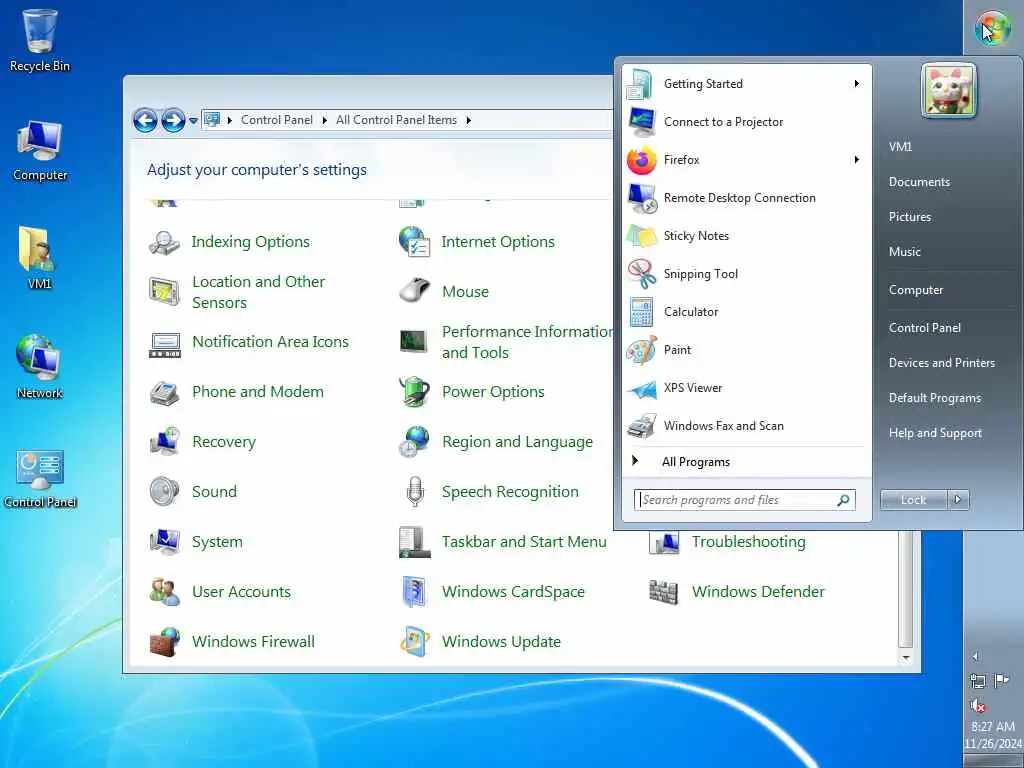Click the user account picture in Start menu
Image resolution: width=1024 pixels, height=768 pixels.
pyautogui.click(x=948, y=91)
